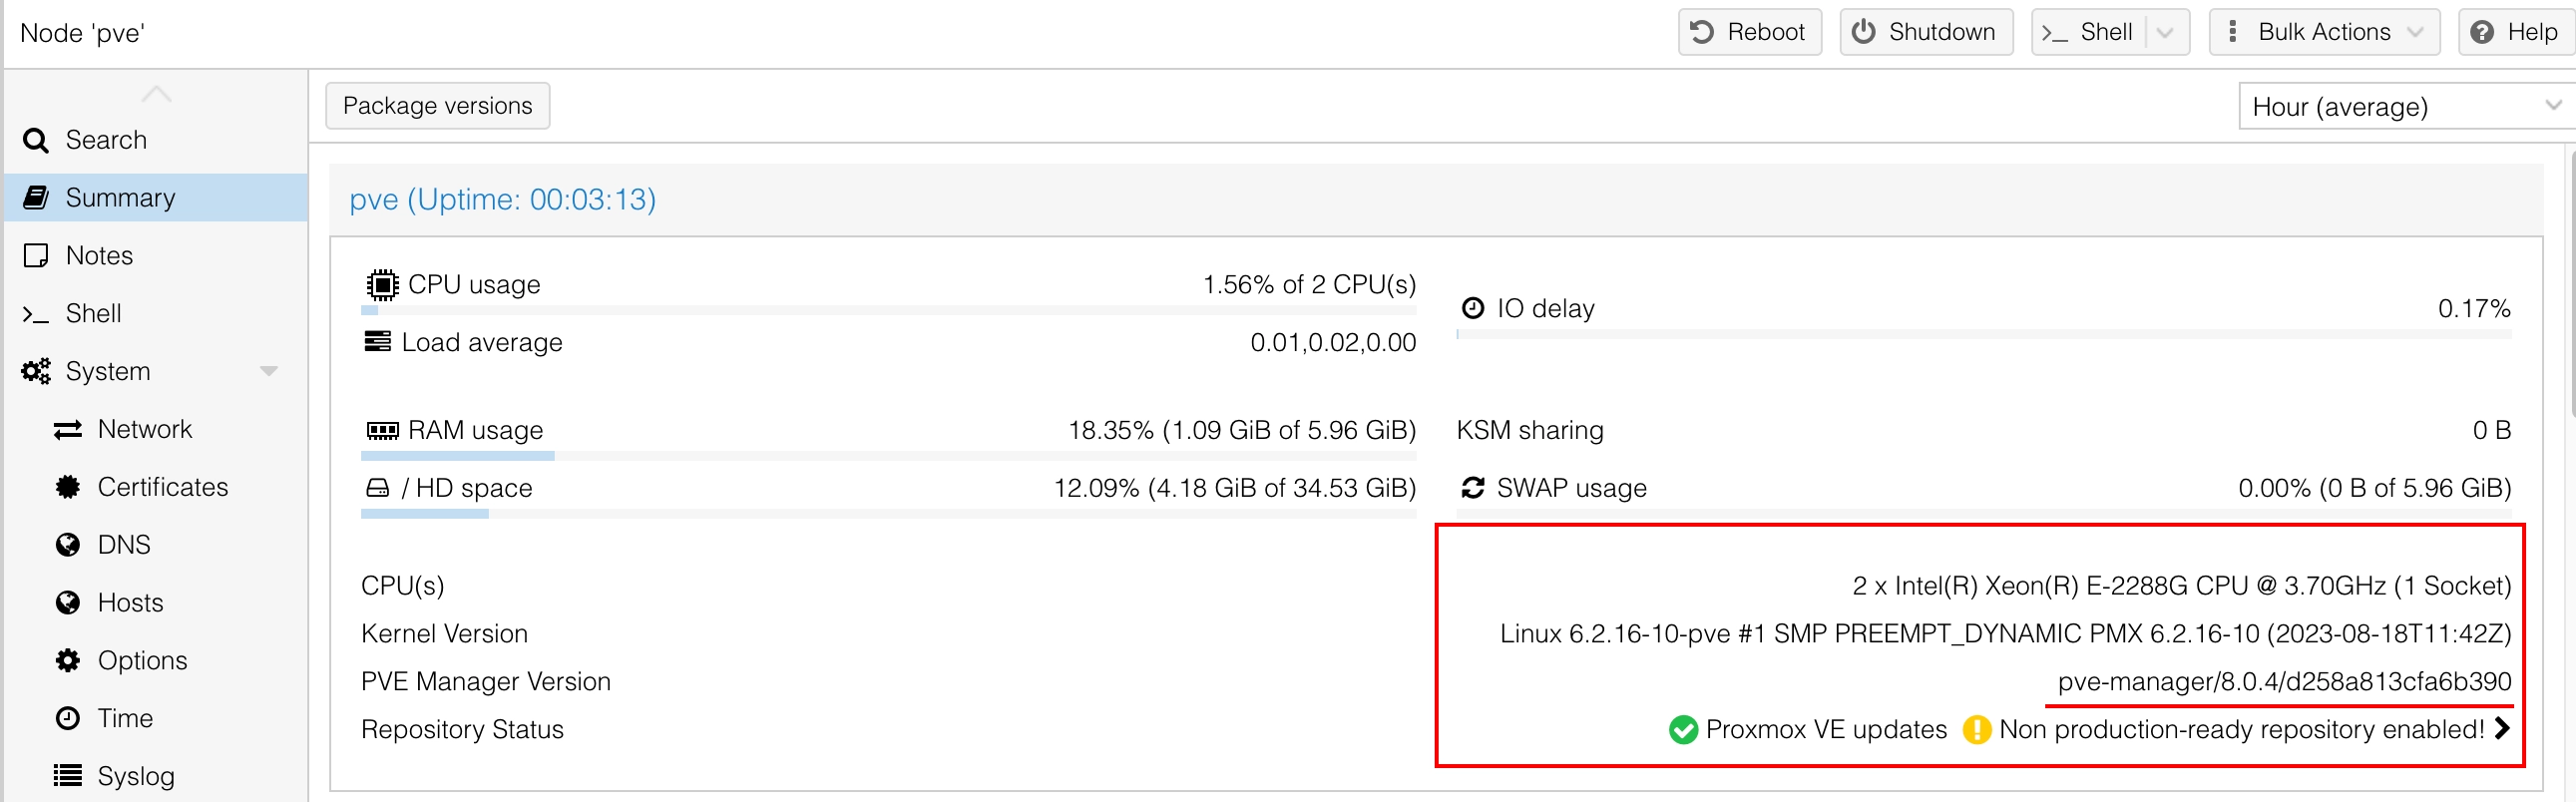Click the Certificates badge icon
The image size is (2576, 802).
point(68,487)
